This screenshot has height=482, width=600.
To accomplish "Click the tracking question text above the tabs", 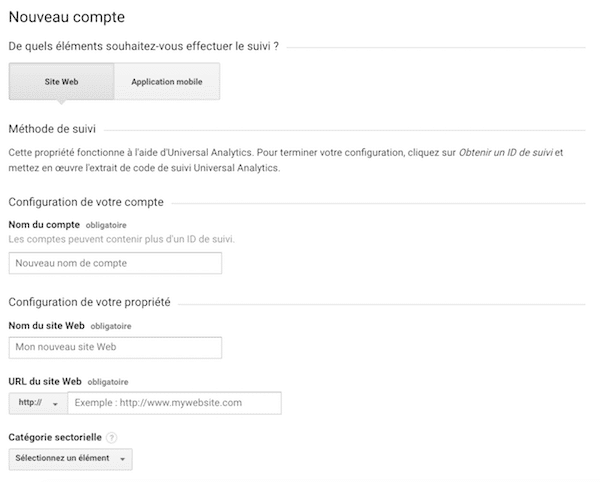I will click(x=143, y=47).
